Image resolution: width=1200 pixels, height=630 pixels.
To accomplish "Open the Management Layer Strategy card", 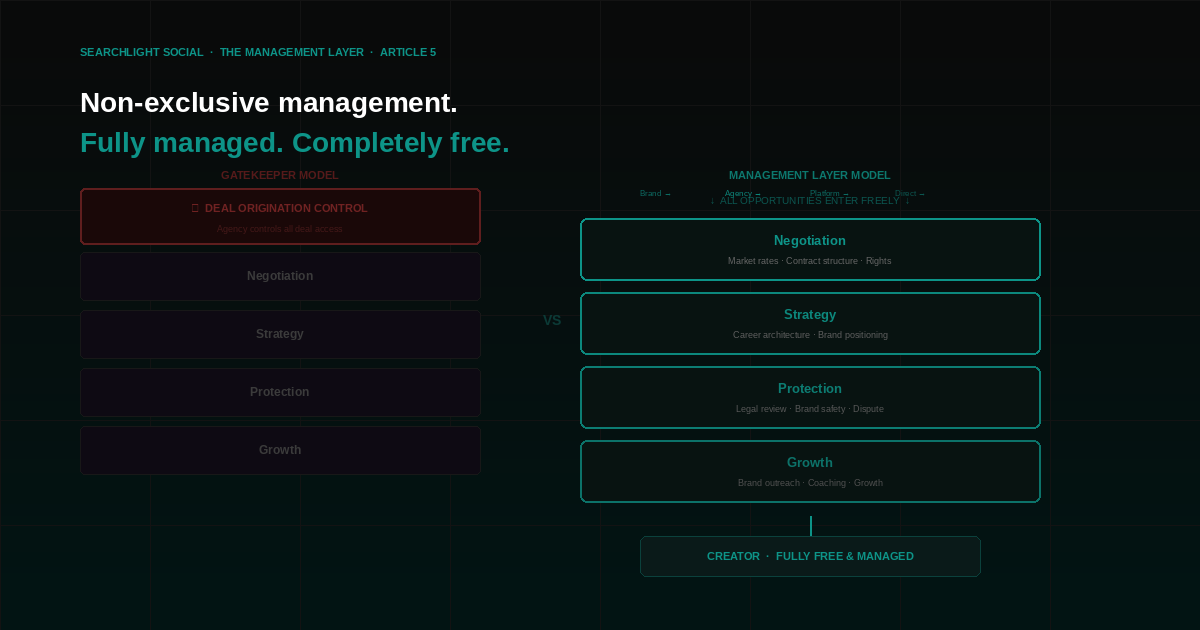I will coord(810,323).
